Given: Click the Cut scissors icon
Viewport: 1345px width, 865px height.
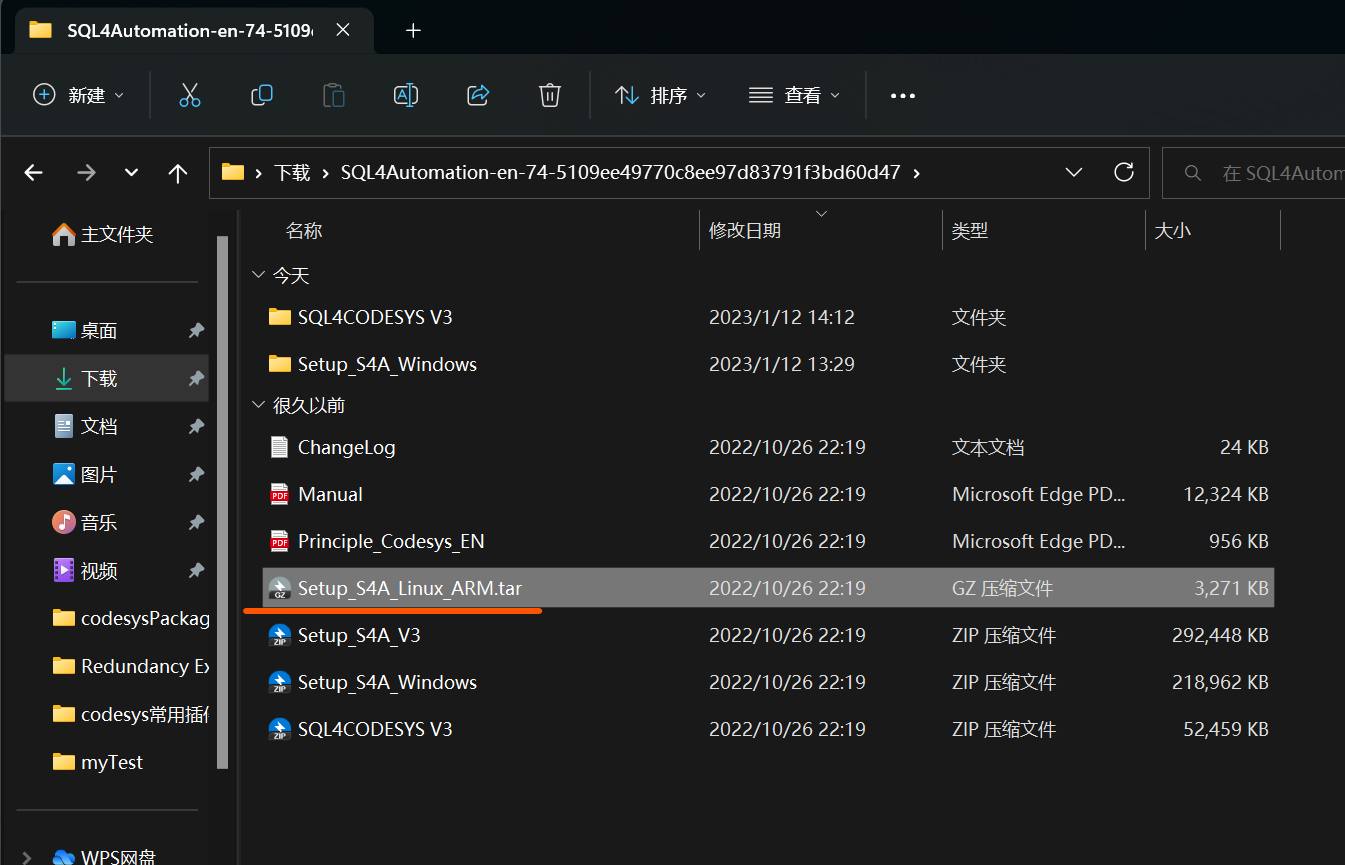Looking at the screenshot, I should pos(190,95).
